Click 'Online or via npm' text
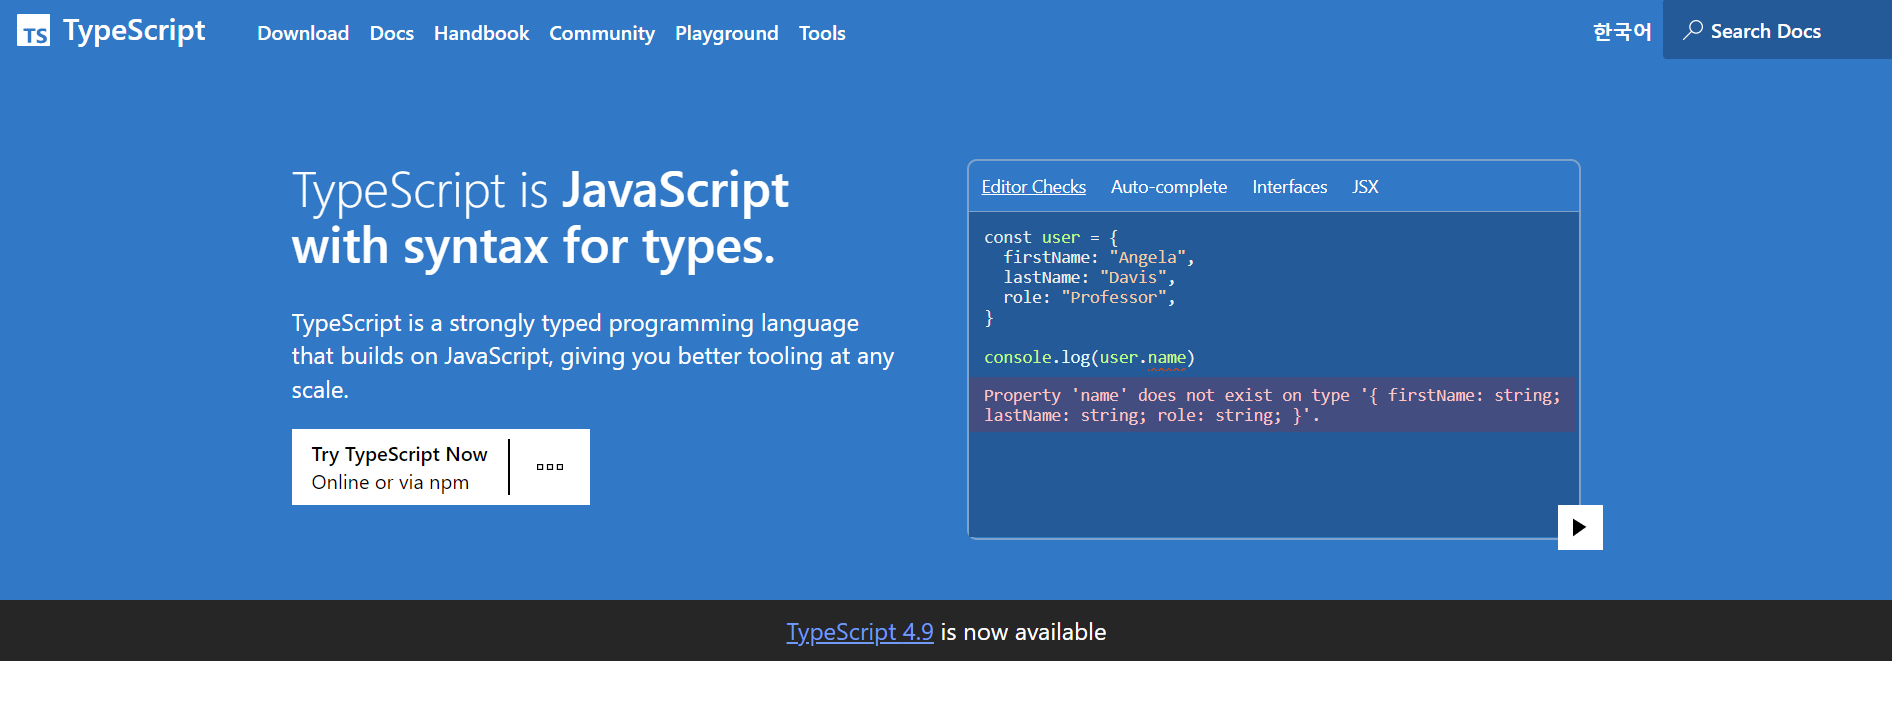Image resolution: width=1892 pixels, height=718 pixels. click(x=390, y=483)
